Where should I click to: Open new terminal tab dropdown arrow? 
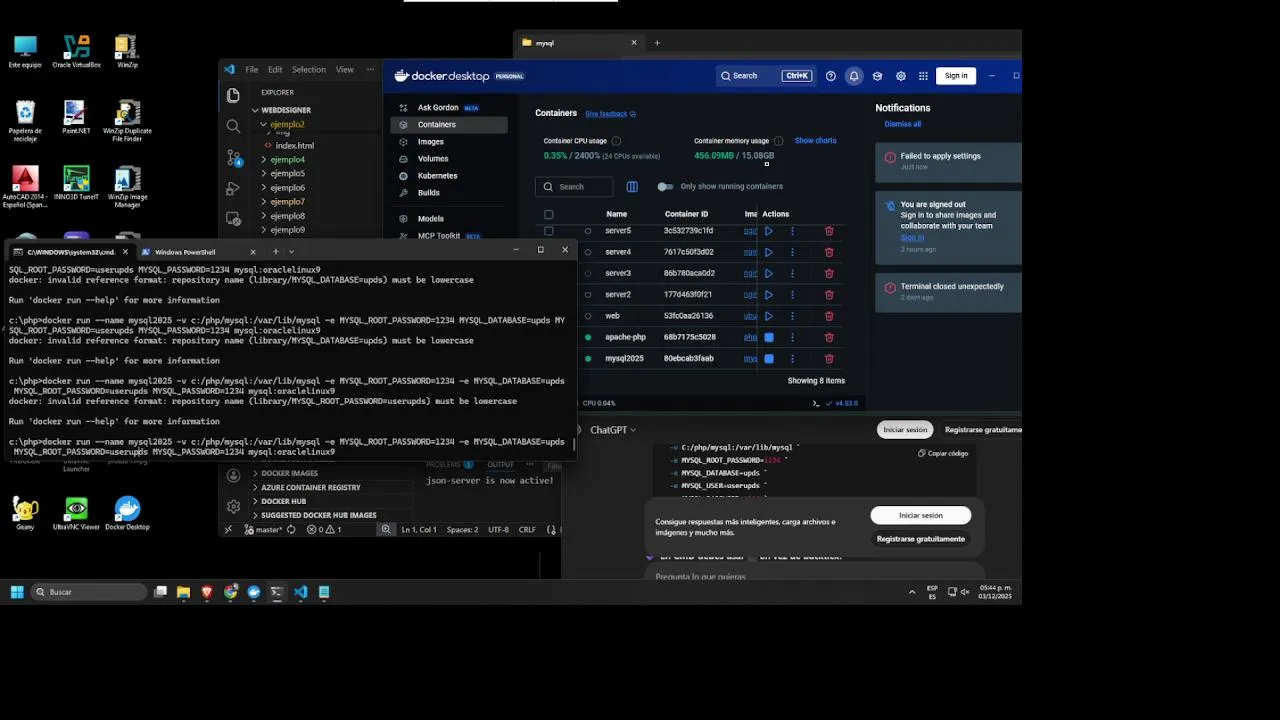click(291, 252)
